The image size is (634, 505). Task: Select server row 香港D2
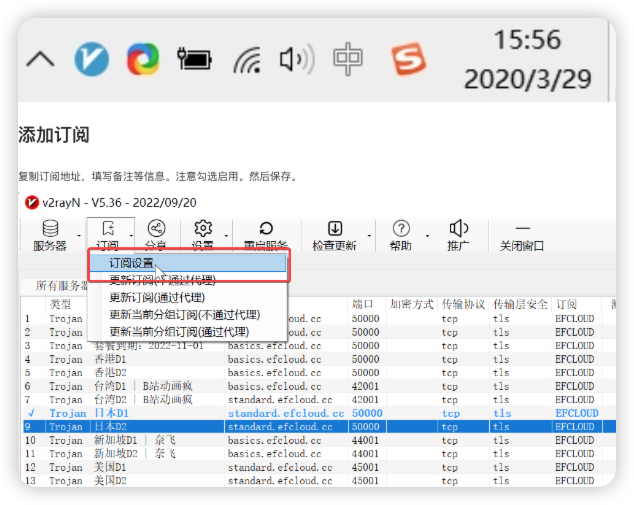[319, 372]
